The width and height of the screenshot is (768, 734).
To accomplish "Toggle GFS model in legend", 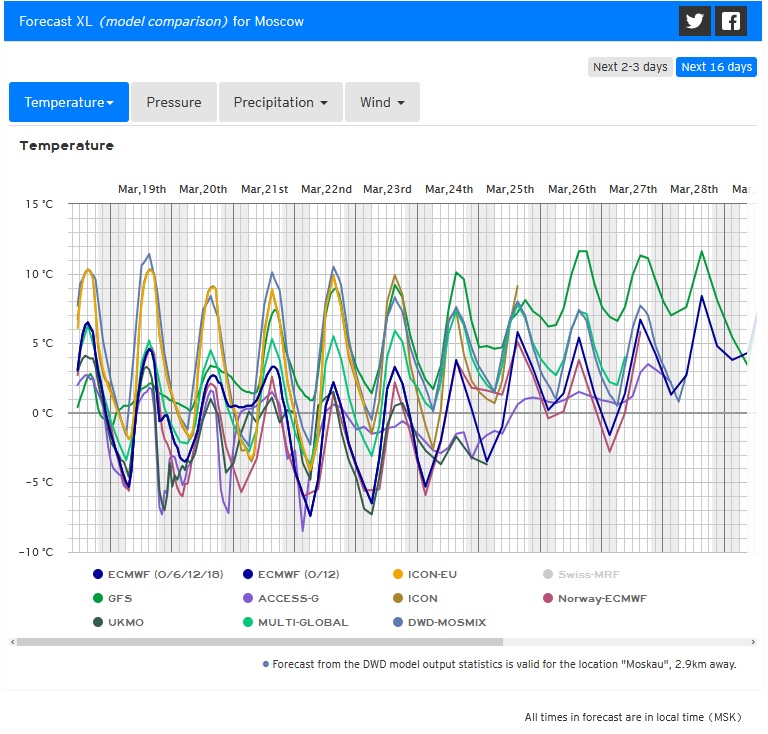I will 119,598.
